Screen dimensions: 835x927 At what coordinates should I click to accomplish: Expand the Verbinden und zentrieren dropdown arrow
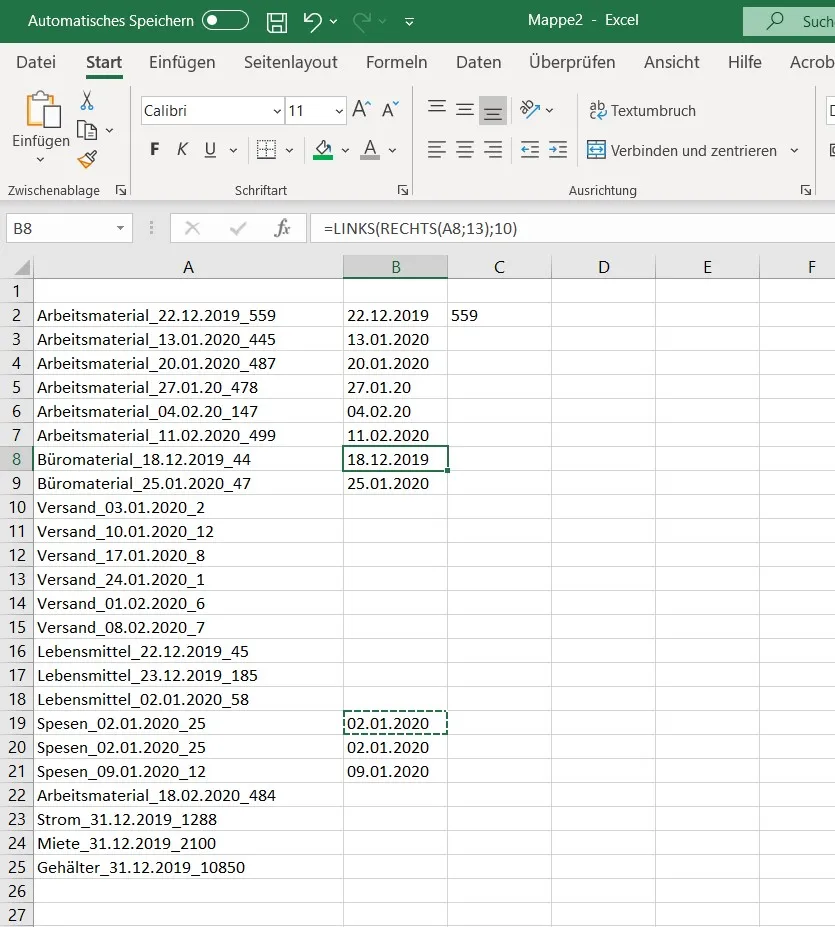pyautogui.click(x=794, y=151)
